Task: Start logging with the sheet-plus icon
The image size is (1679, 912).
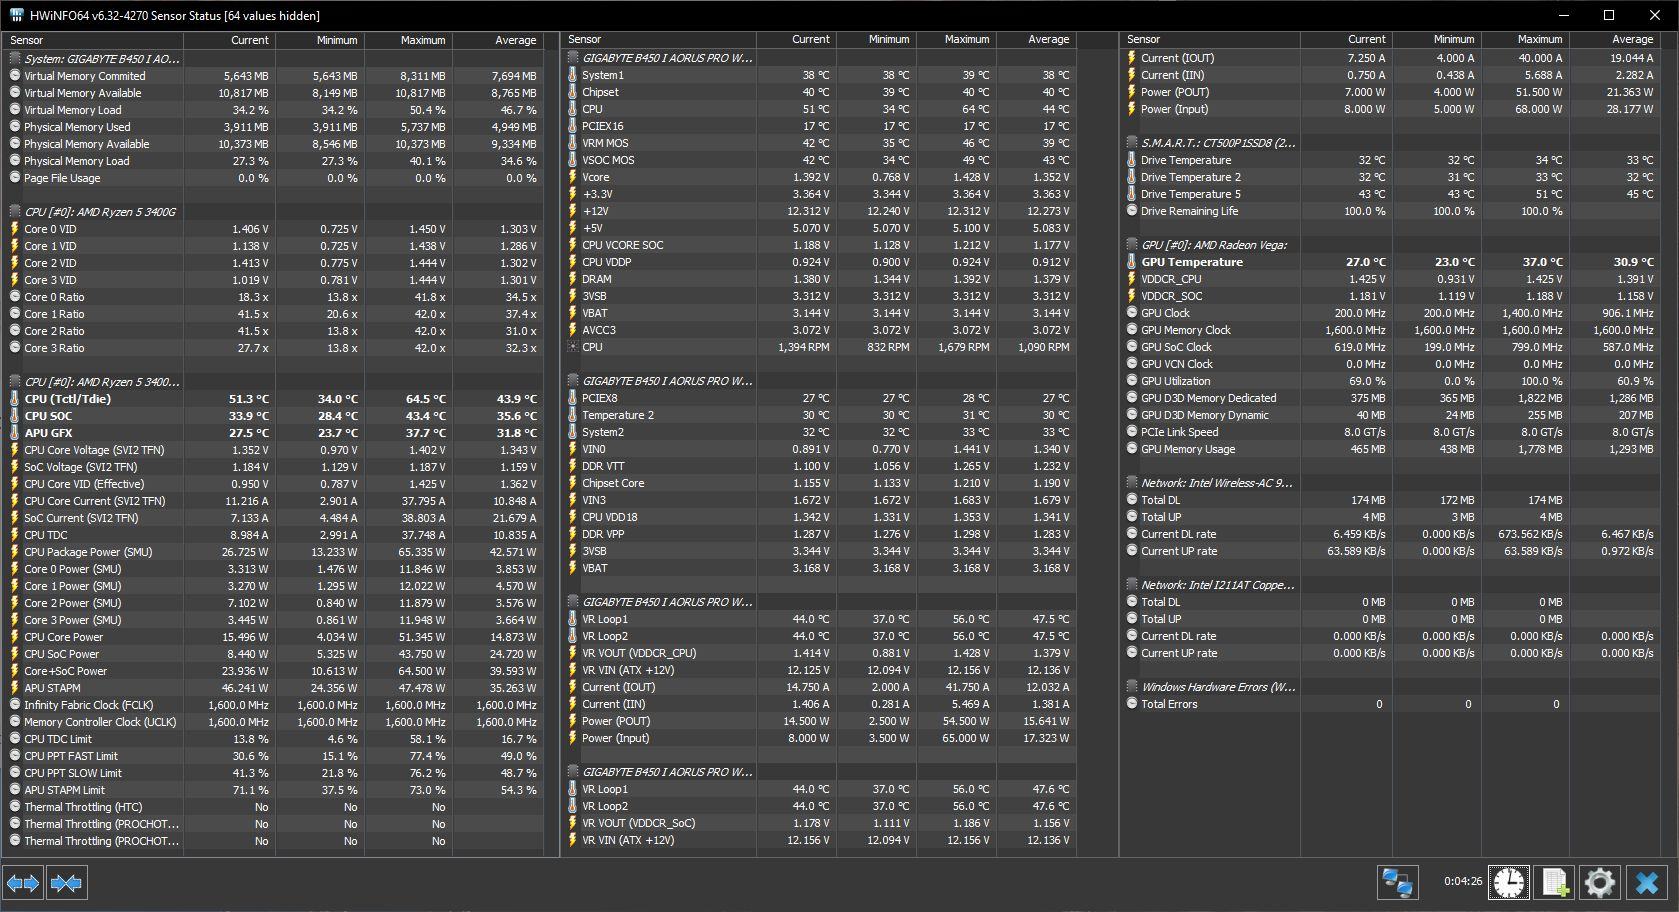Action: (x=1555, y=882)
